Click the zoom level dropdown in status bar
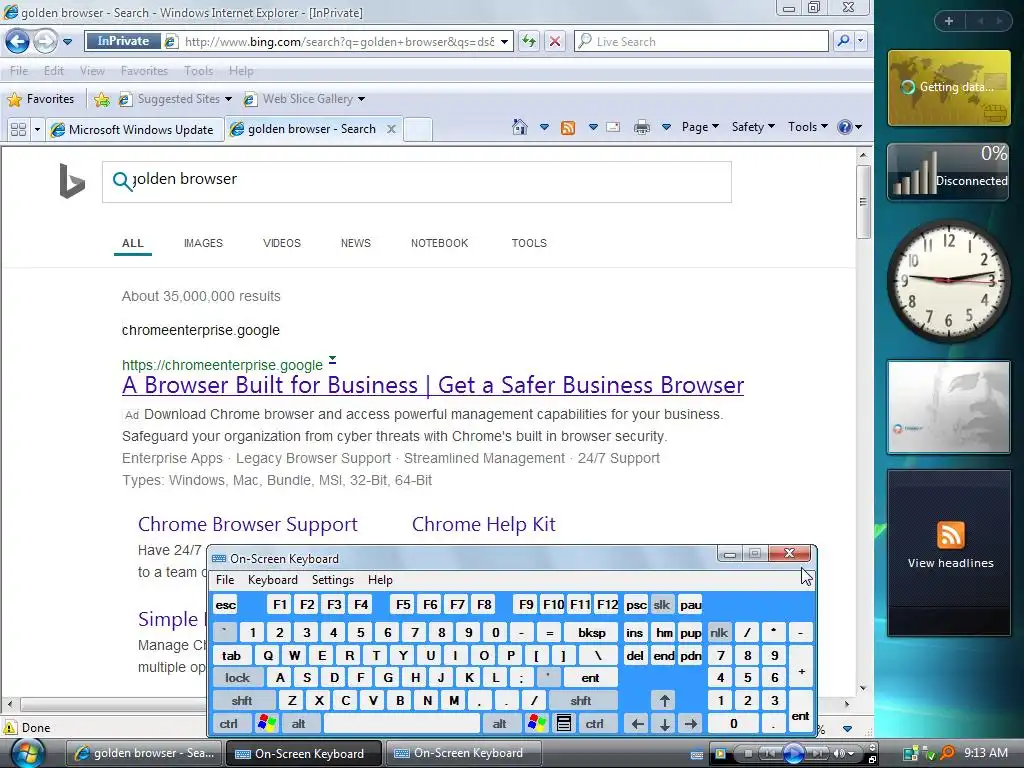1024x768 pixels. pos(847,728)
